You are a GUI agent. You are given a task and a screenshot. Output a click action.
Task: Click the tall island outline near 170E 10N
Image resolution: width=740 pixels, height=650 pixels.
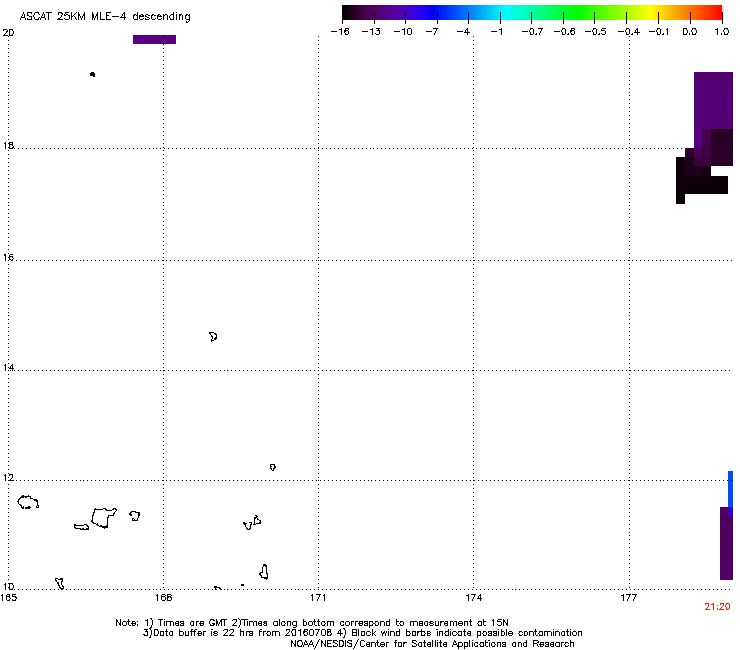coord(264,572)
